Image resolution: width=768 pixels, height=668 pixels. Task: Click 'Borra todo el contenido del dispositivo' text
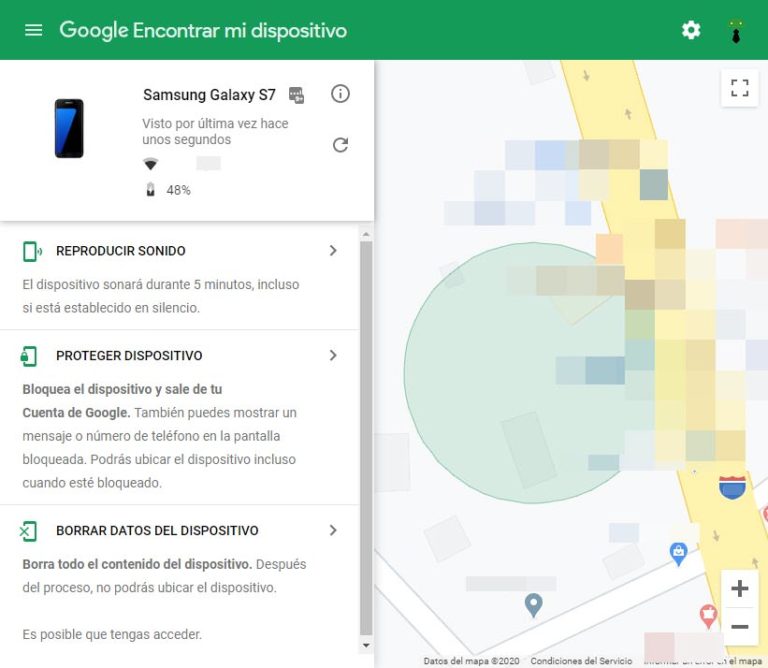(137, 564)
